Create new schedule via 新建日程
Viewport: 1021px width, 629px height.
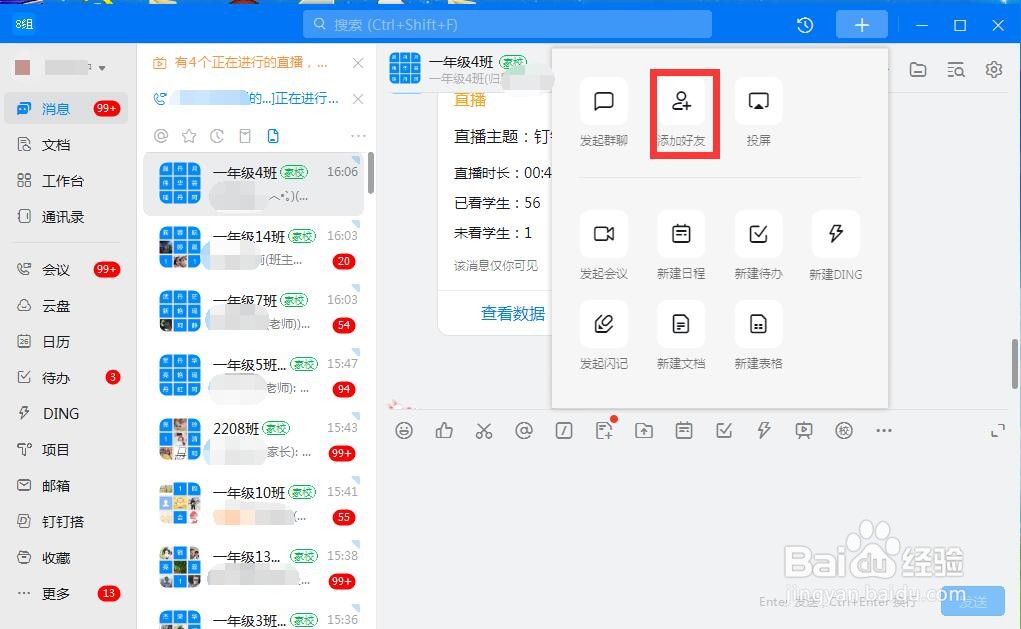click(x=681, y=234)
